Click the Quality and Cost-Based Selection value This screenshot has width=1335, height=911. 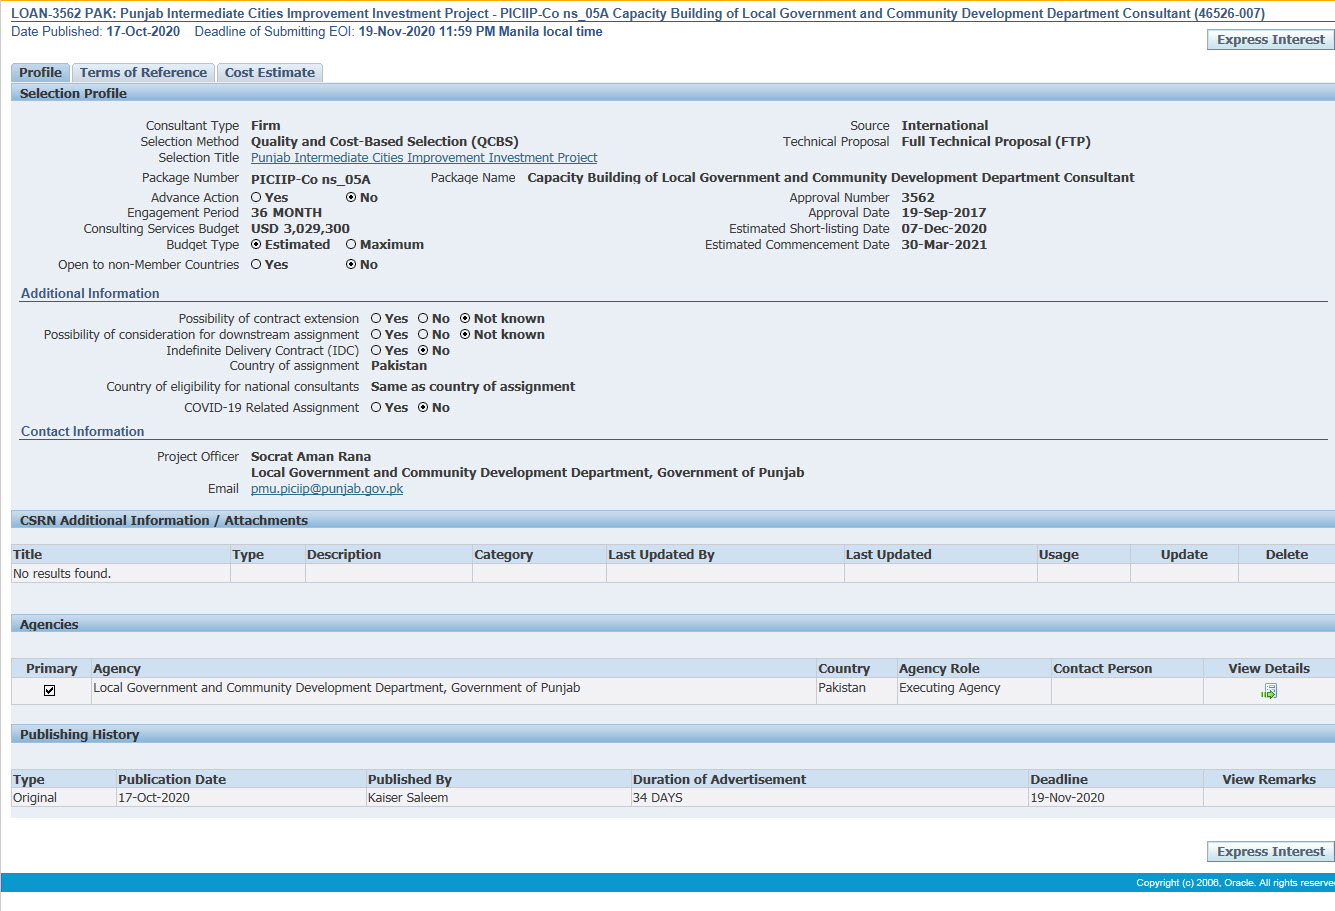[385, 142]
